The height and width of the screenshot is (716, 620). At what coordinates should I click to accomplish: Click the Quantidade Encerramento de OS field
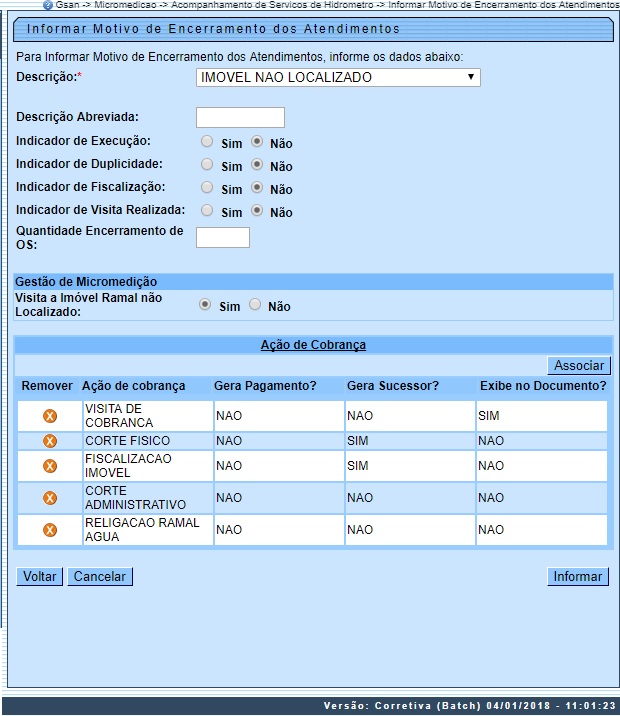222,237
